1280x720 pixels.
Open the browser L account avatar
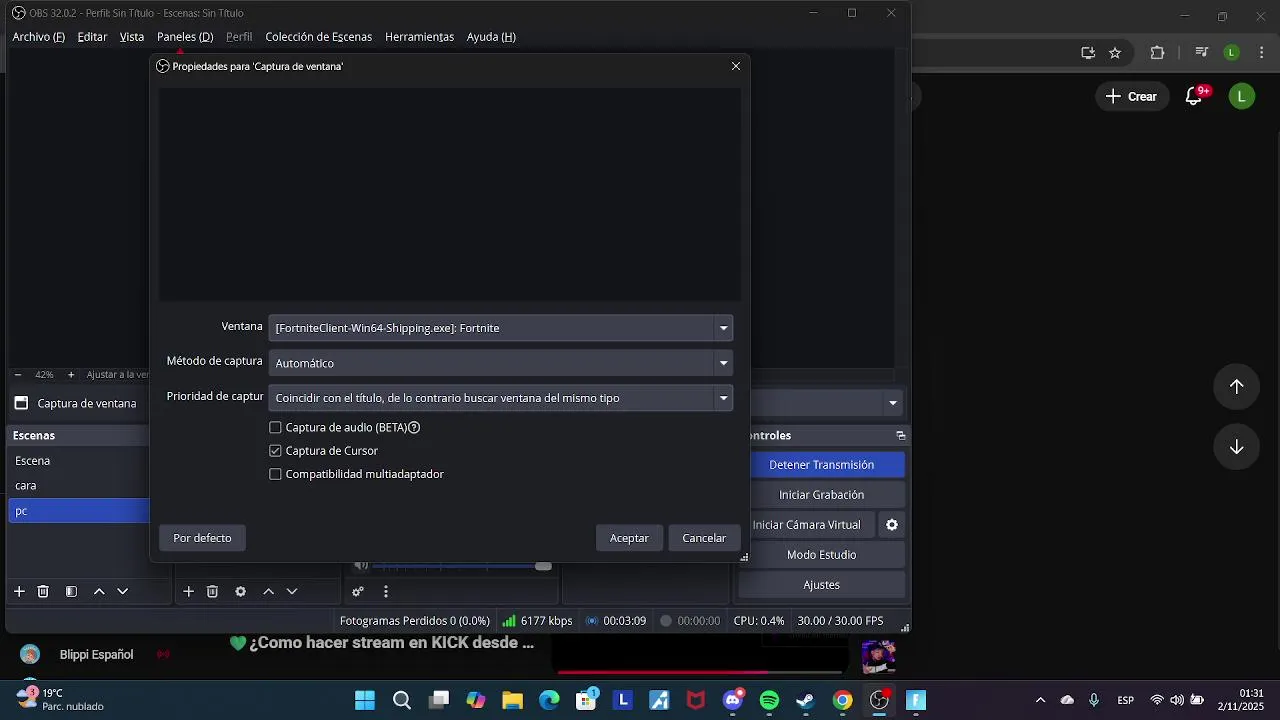point(1241,96)
